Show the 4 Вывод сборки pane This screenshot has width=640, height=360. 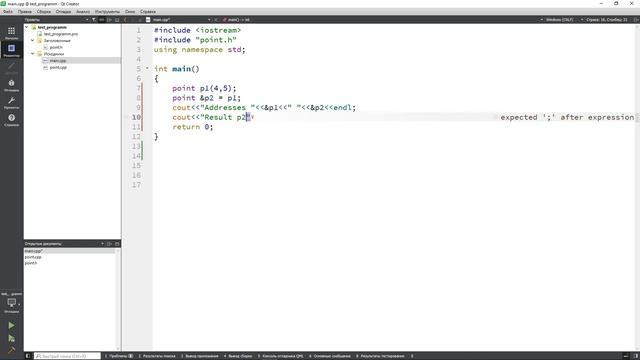point(238,356)
